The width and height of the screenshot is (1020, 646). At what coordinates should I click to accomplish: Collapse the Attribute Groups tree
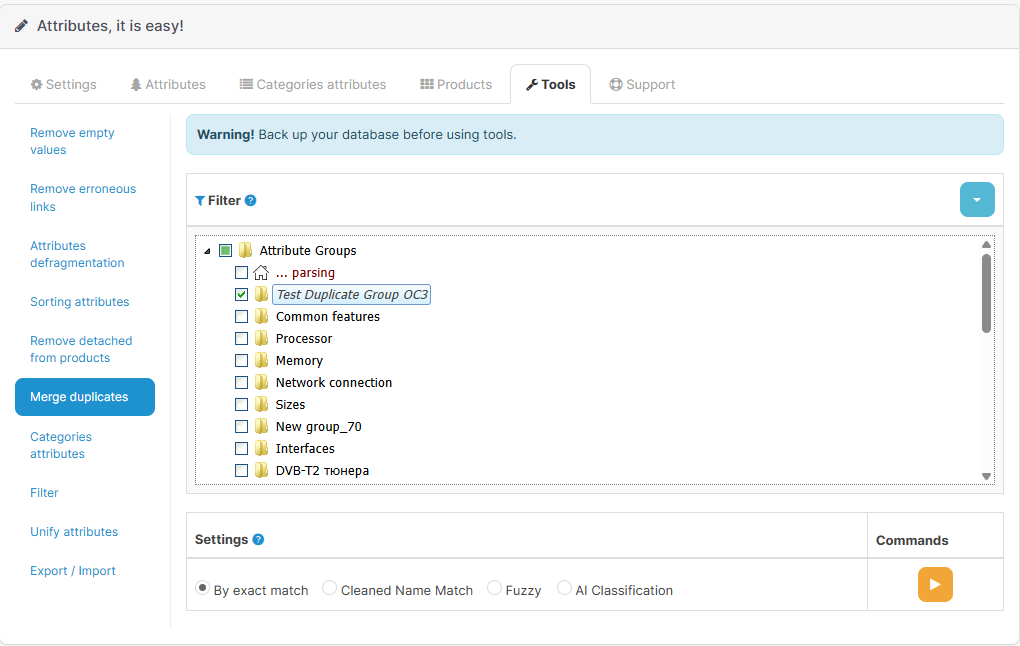pos(207,250)
